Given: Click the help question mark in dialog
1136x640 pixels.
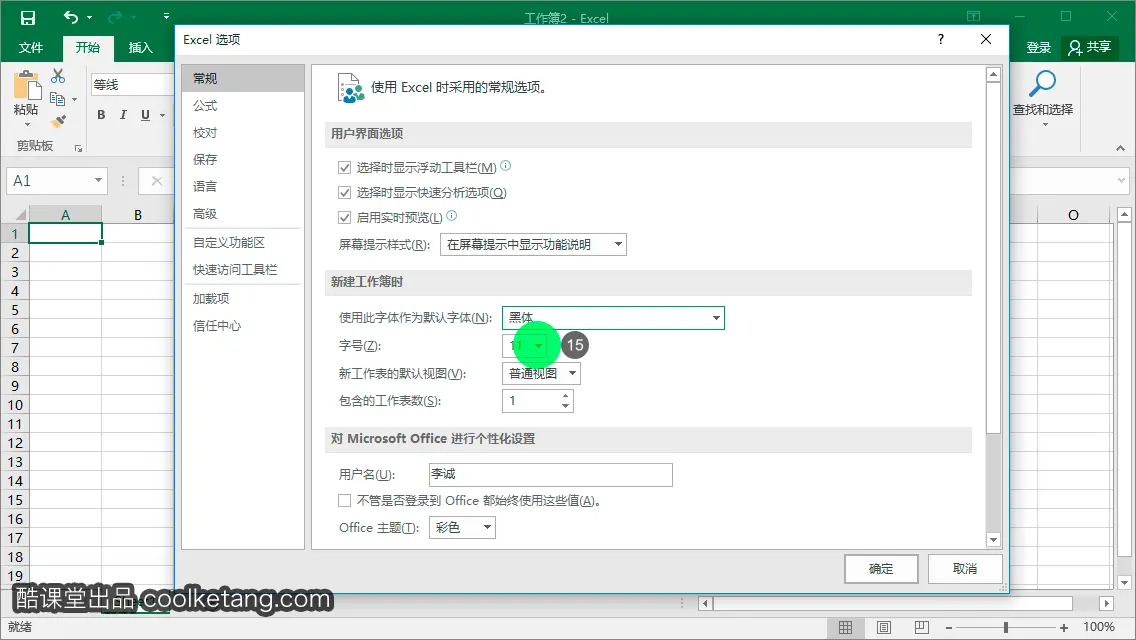Looking at the screenshot, I should [x=940, y=39].
